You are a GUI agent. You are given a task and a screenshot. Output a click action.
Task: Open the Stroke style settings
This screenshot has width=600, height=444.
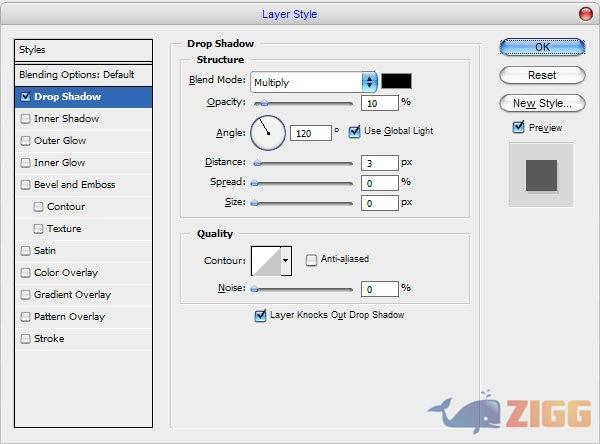pyautogui.click(x=49, y=339)
